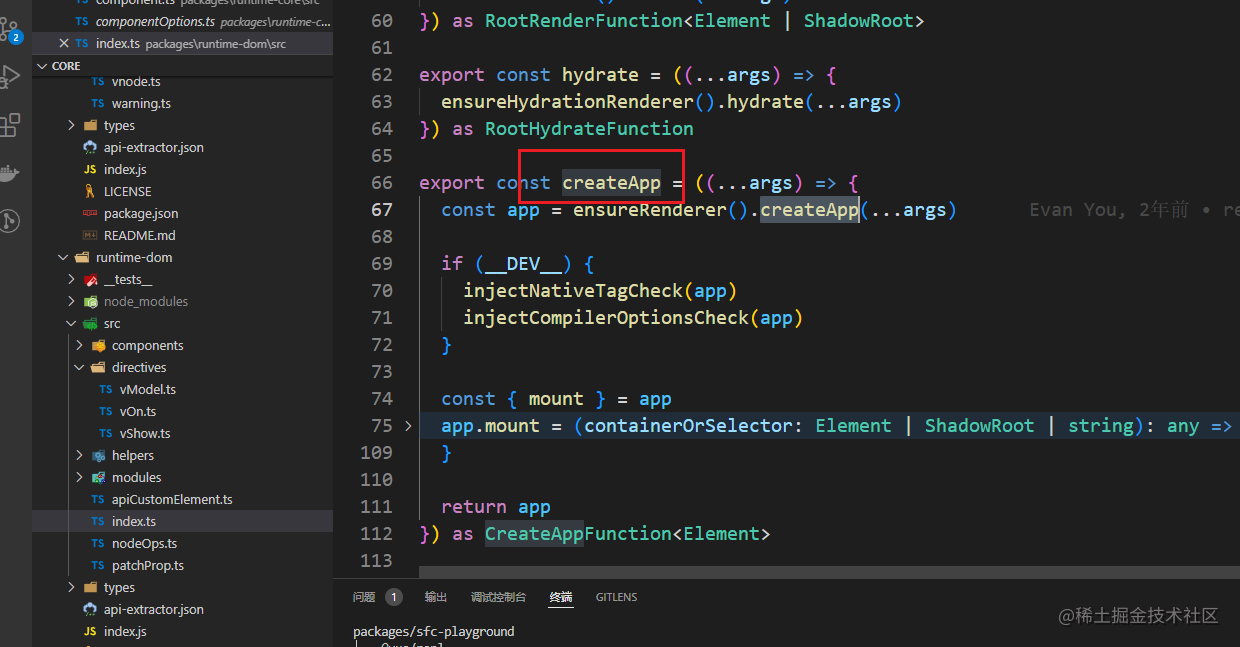Viewport: 1240px width, 647px height.
Task: Open README.md file
Action: click(x=139, y=236)
